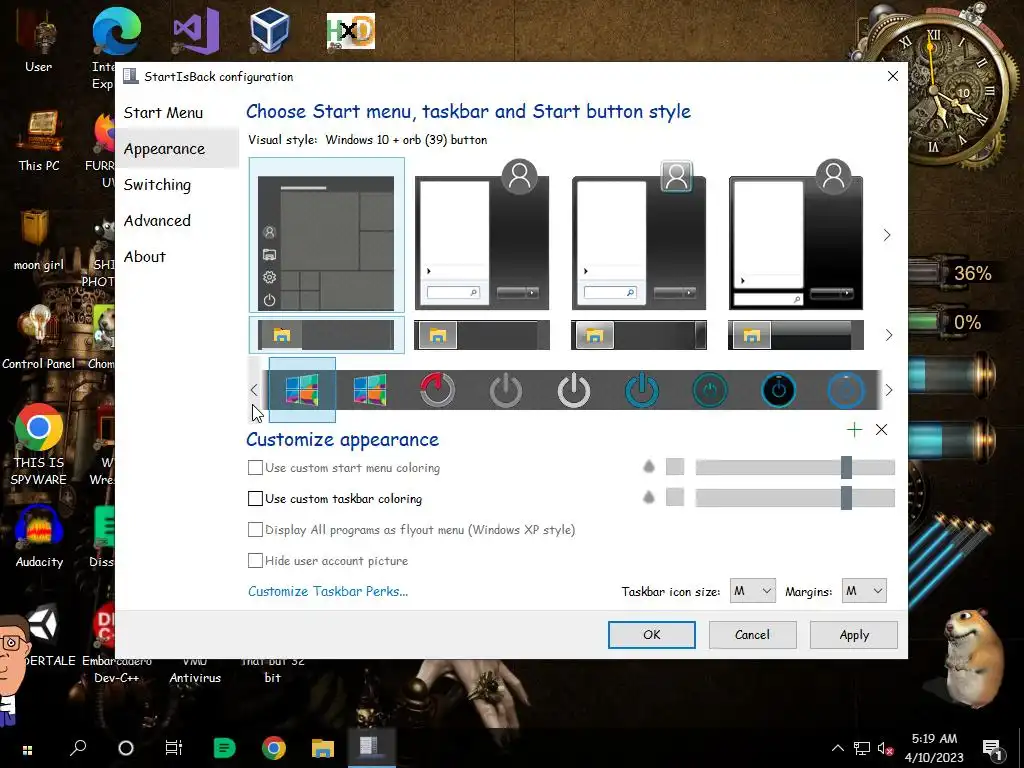Show previous start button styles arrow
This screenshot has width=1024, height=768.
(254, 390)
